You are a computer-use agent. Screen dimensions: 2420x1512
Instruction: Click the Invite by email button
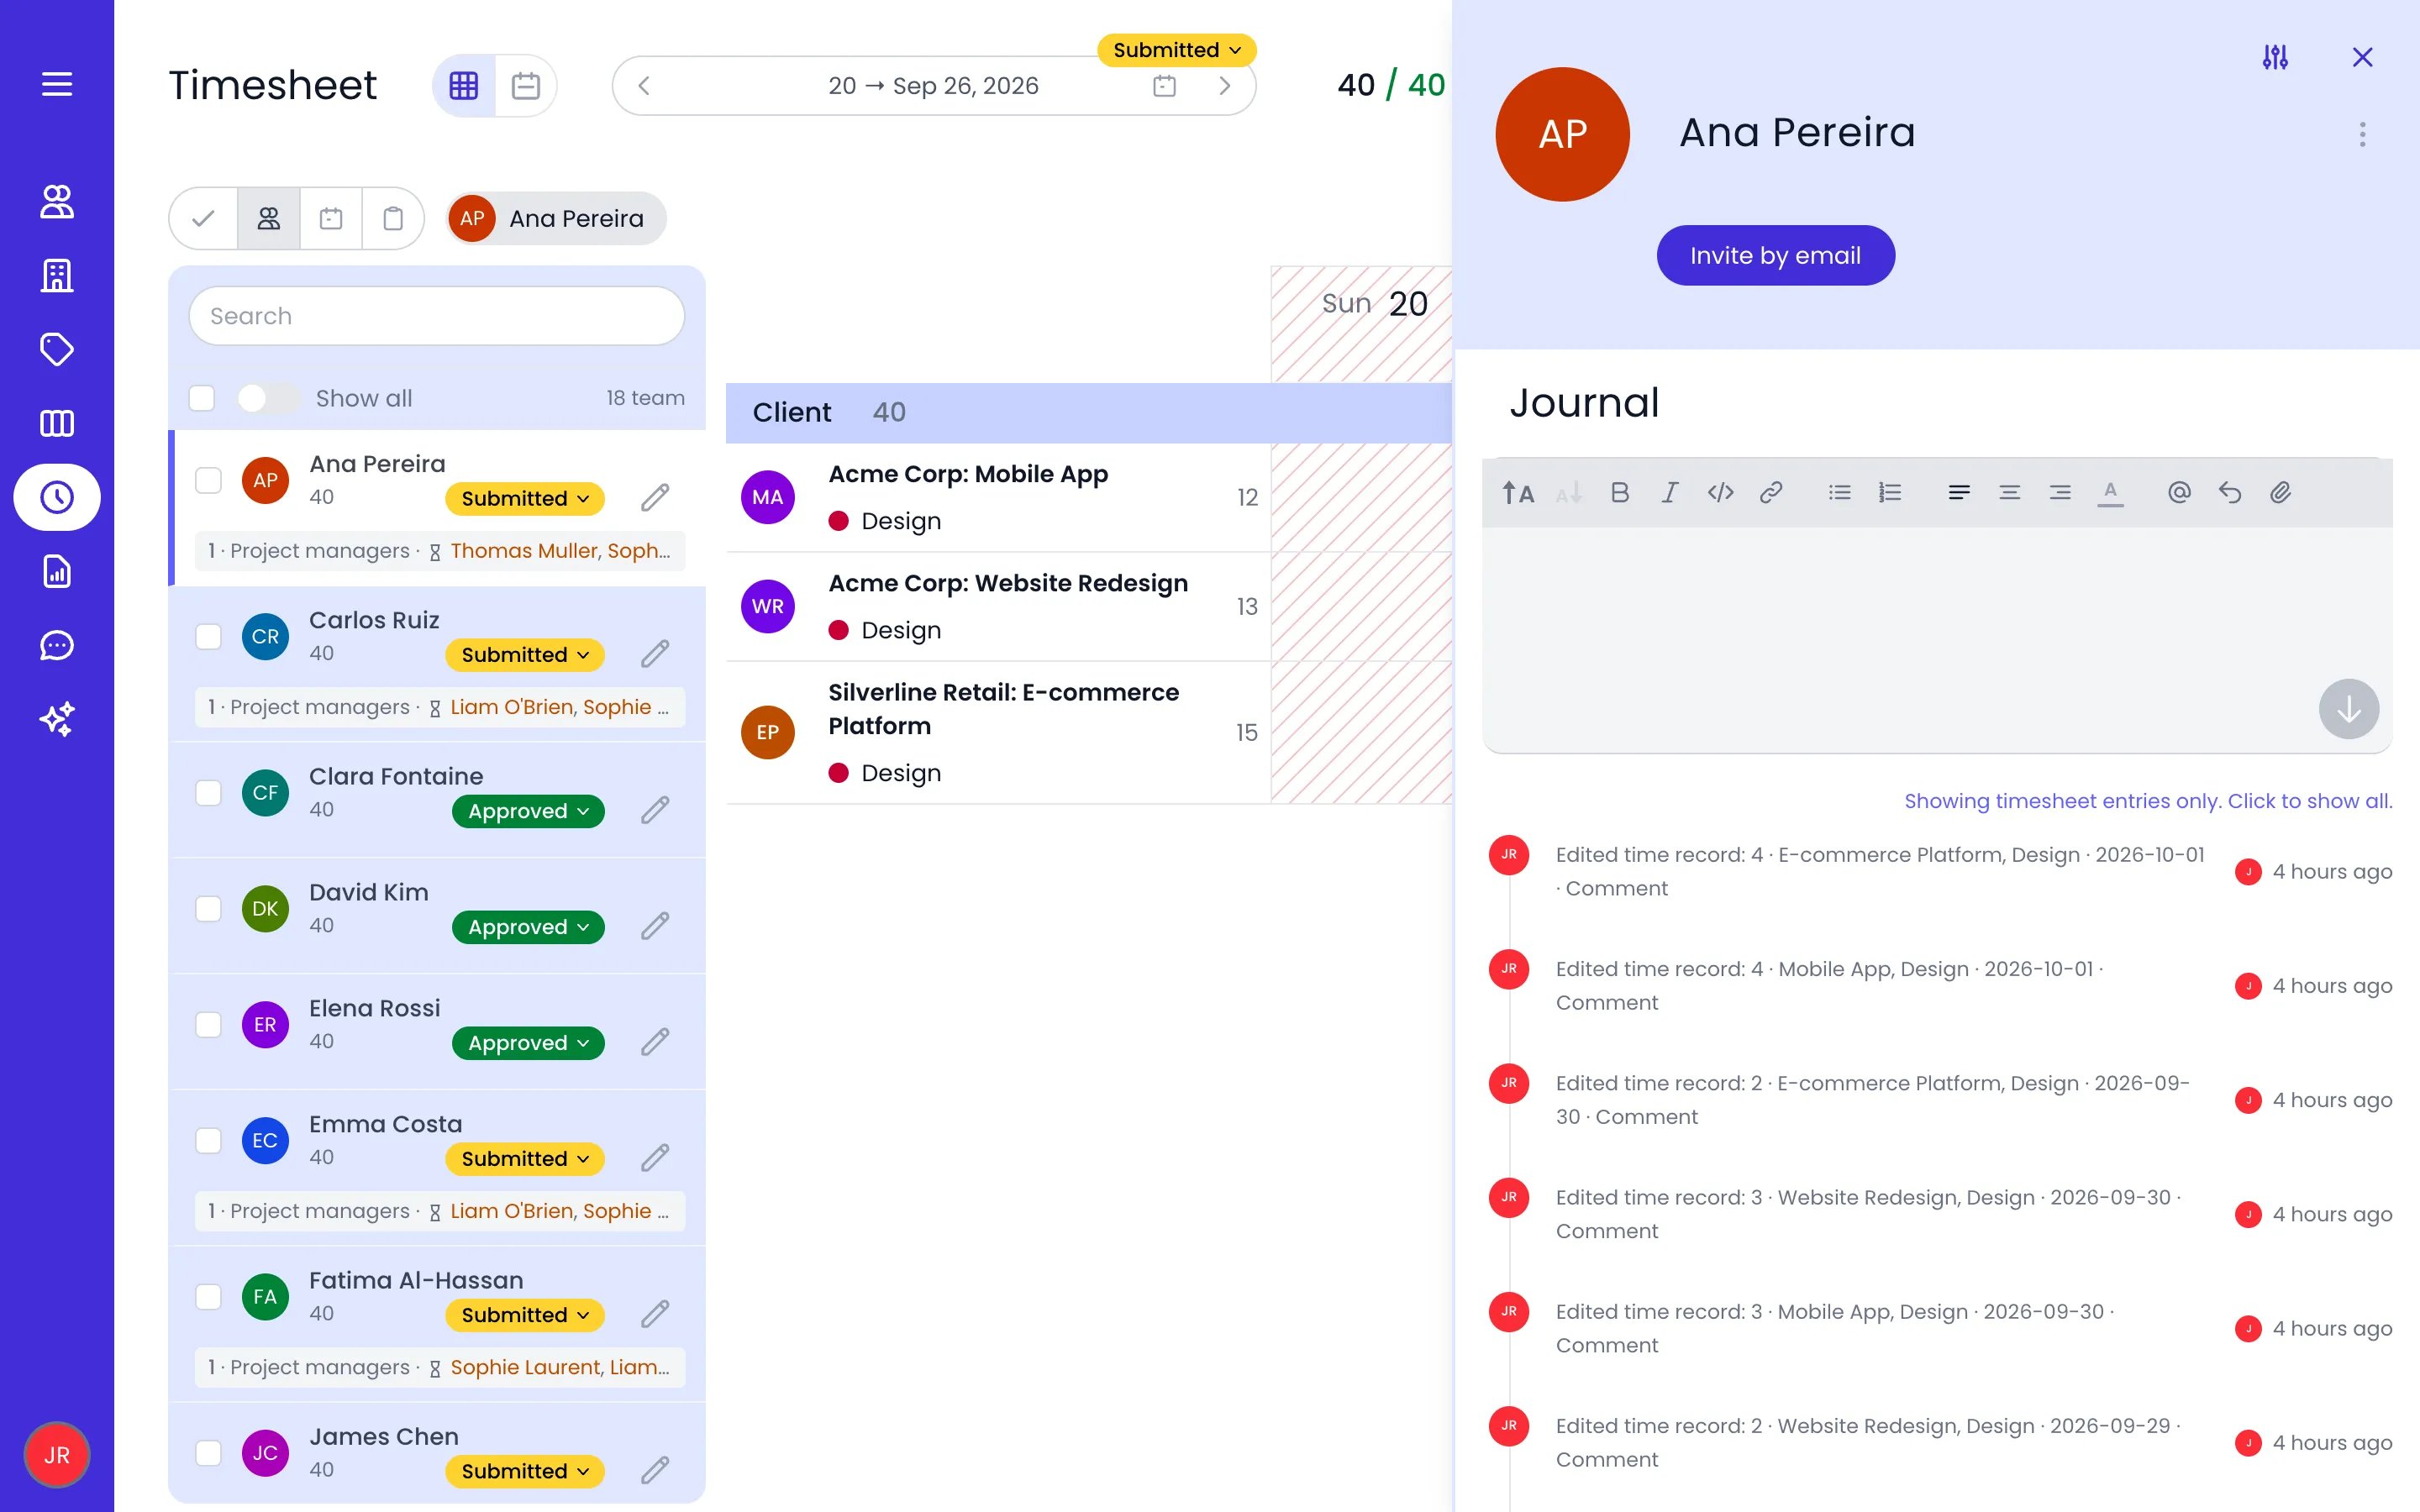1775,255
